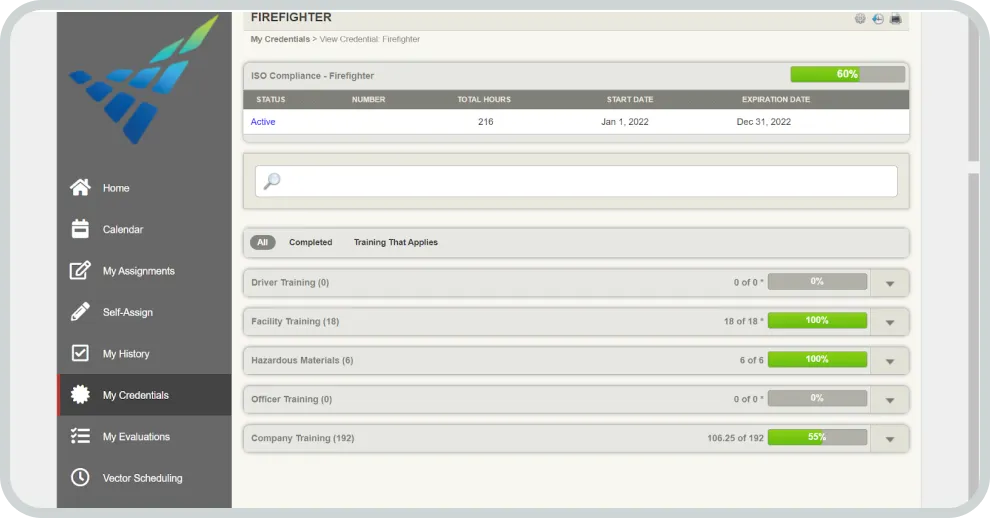
Task: Click the print icon in header
Action: 895,19
